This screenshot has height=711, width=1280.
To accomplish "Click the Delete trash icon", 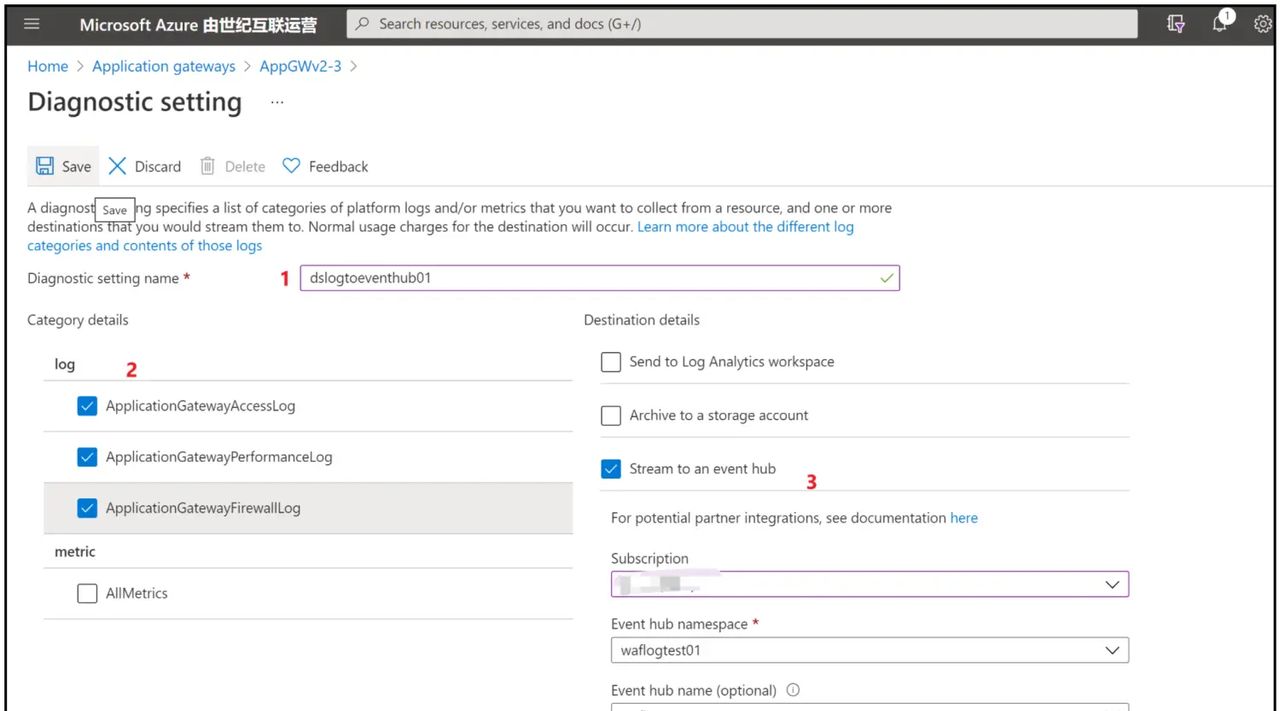I will point(207,166).
